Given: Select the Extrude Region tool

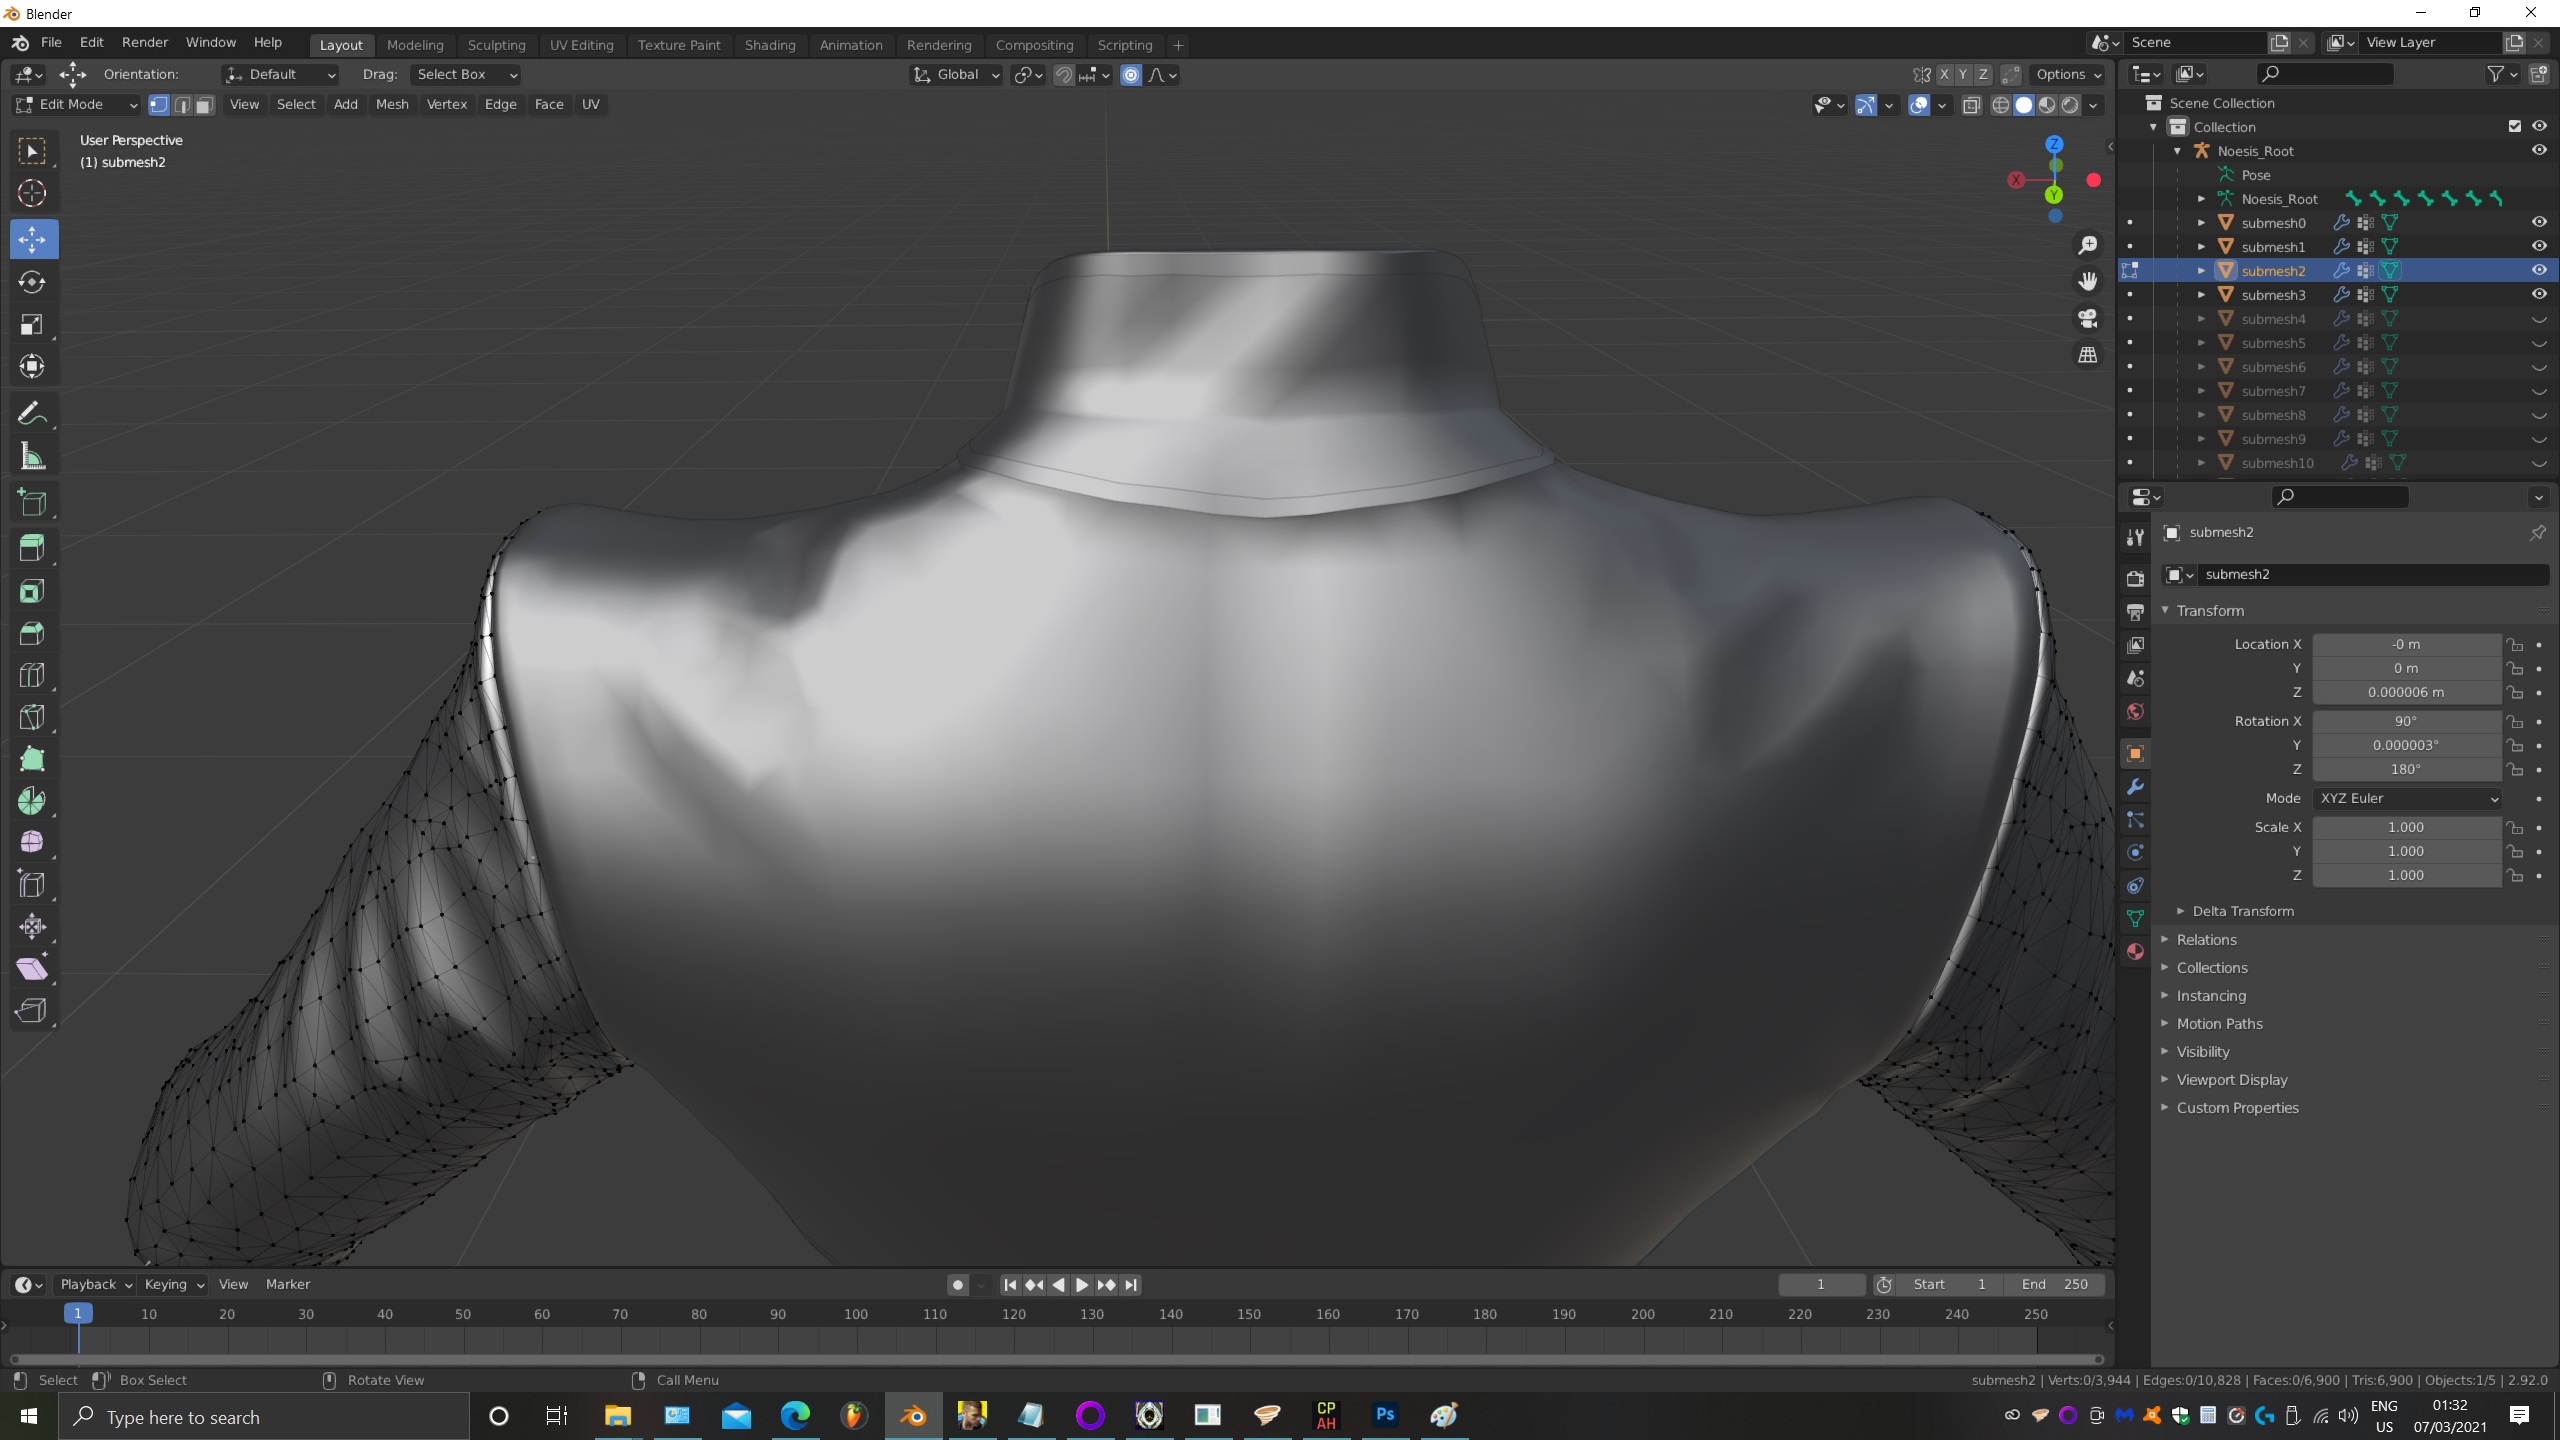Looking at the screenshot, I should [32, 548].
